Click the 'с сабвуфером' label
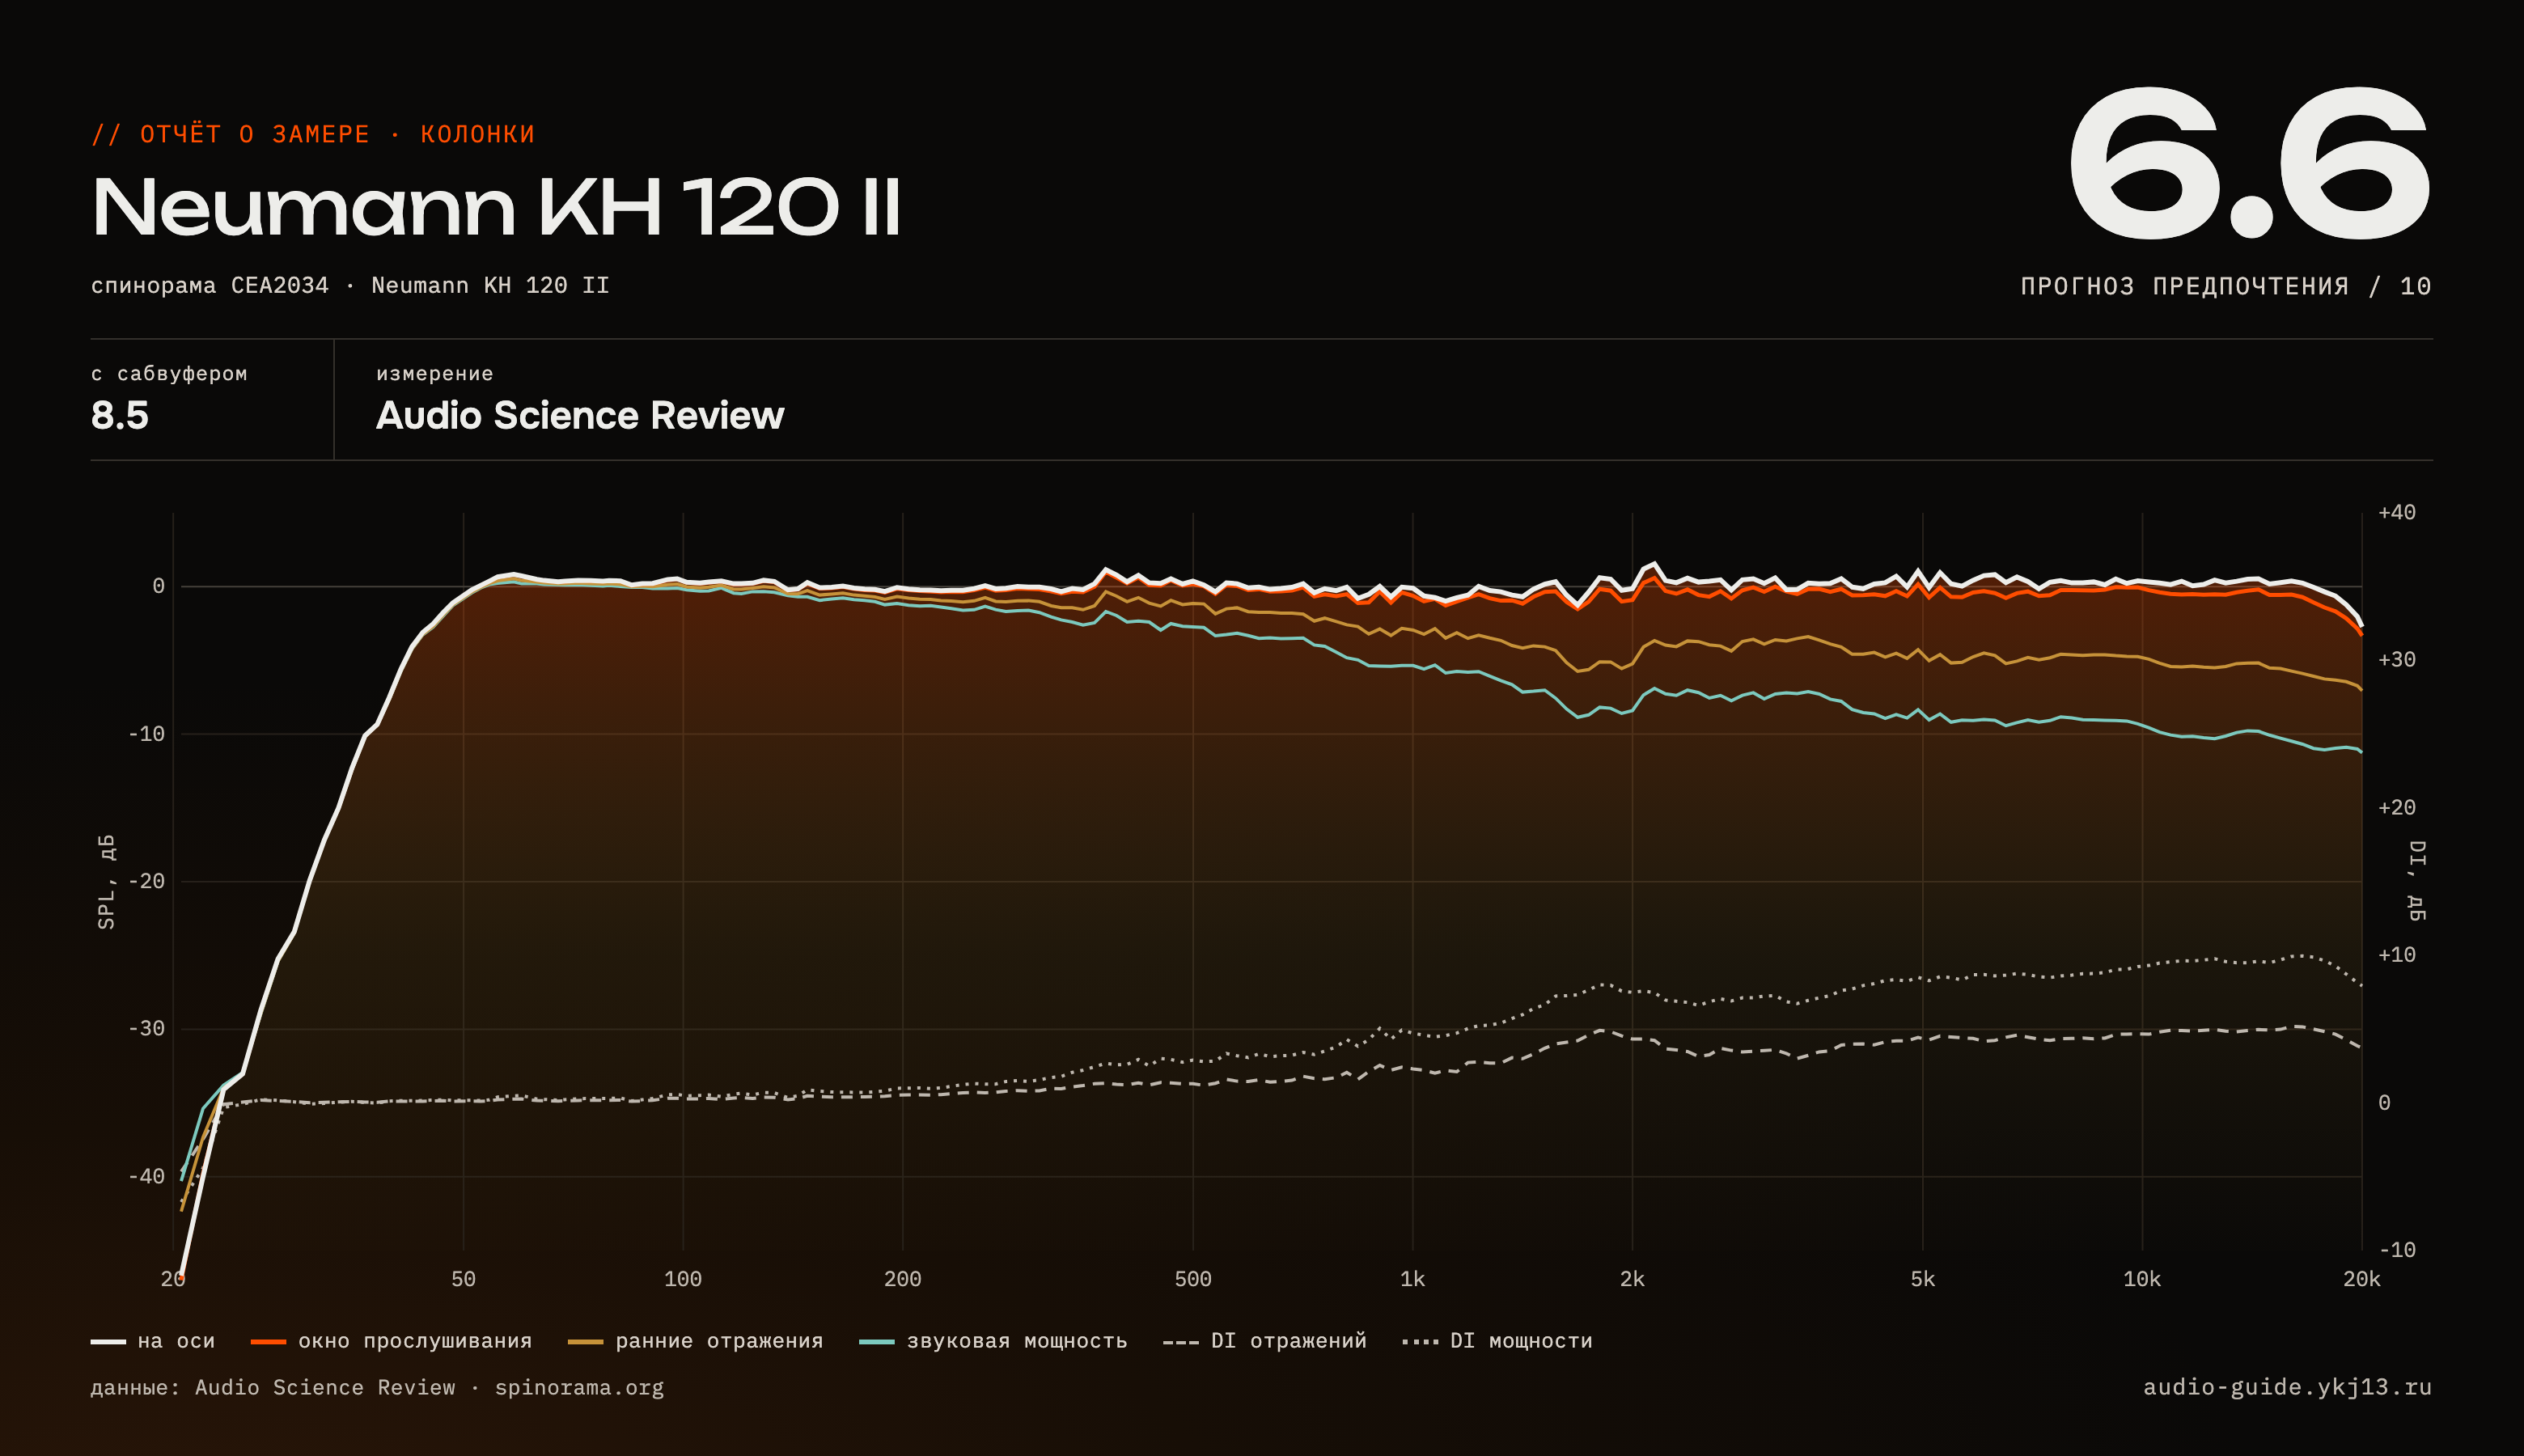The image size is (2524, 1456). tap(169, 374)
